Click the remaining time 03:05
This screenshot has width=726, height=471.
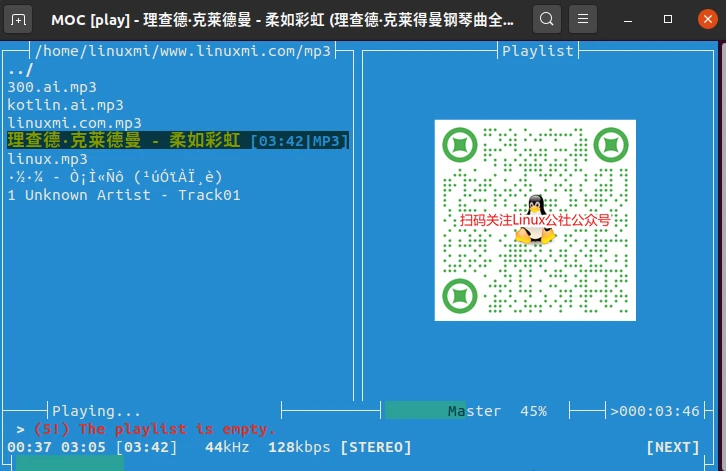pyautogui.click(x=83, y=447)
